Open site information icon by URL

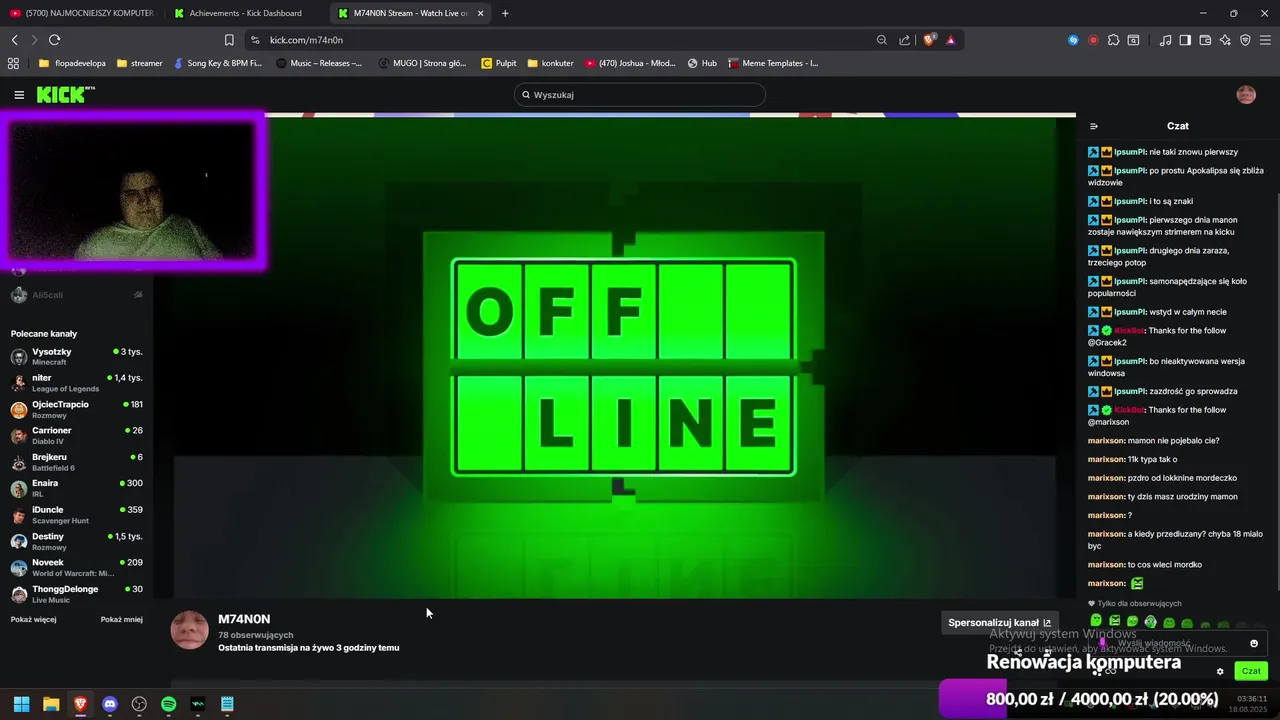(255, 40)
